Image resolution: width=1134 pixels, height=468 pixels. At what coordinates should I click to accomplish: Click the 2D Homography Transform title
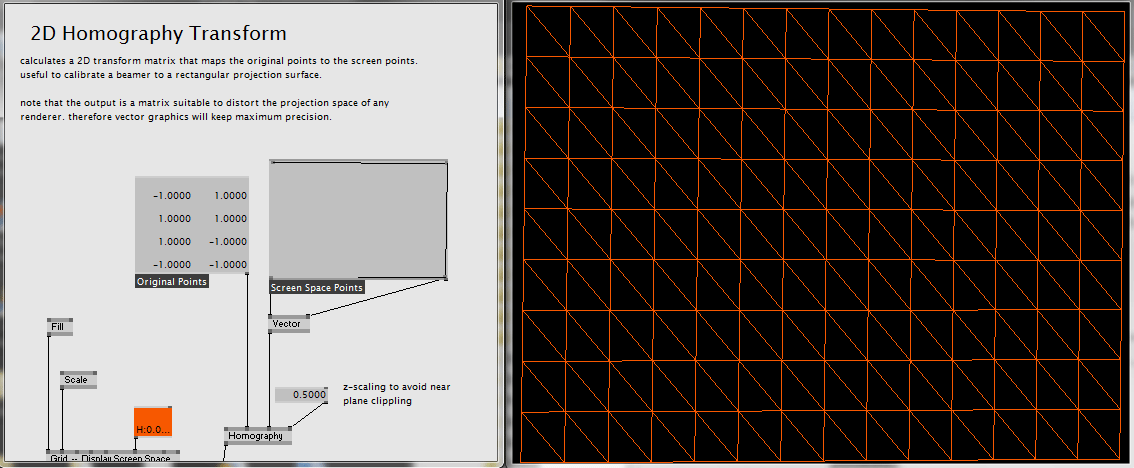(x=159, y=33)
